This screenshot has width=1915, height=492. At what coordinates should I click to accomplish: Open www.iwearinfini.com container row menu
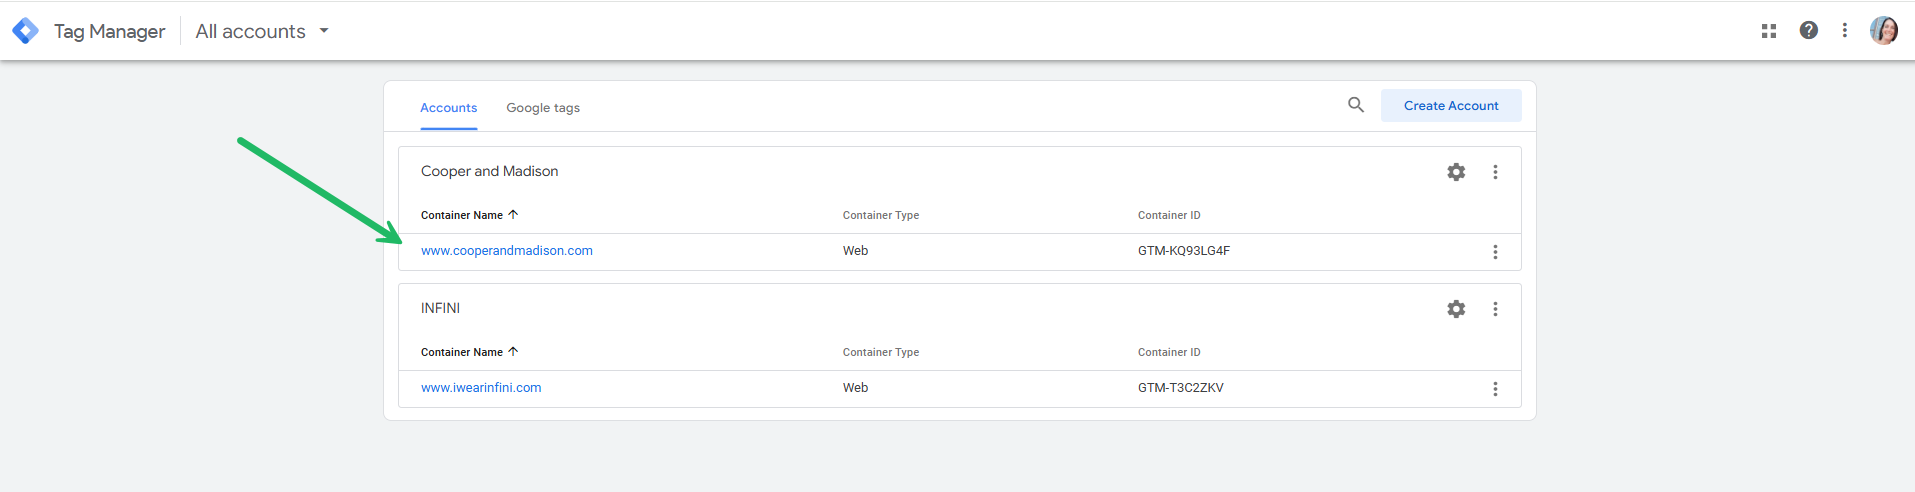(x=1495, y=389)
